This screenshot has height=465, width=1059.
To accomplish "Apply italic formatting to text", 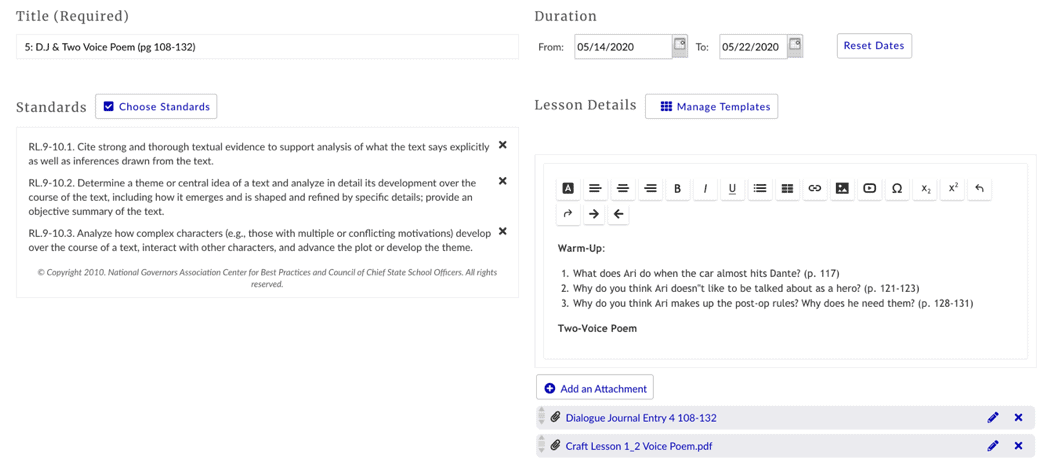I will click(x=705, y=188).
